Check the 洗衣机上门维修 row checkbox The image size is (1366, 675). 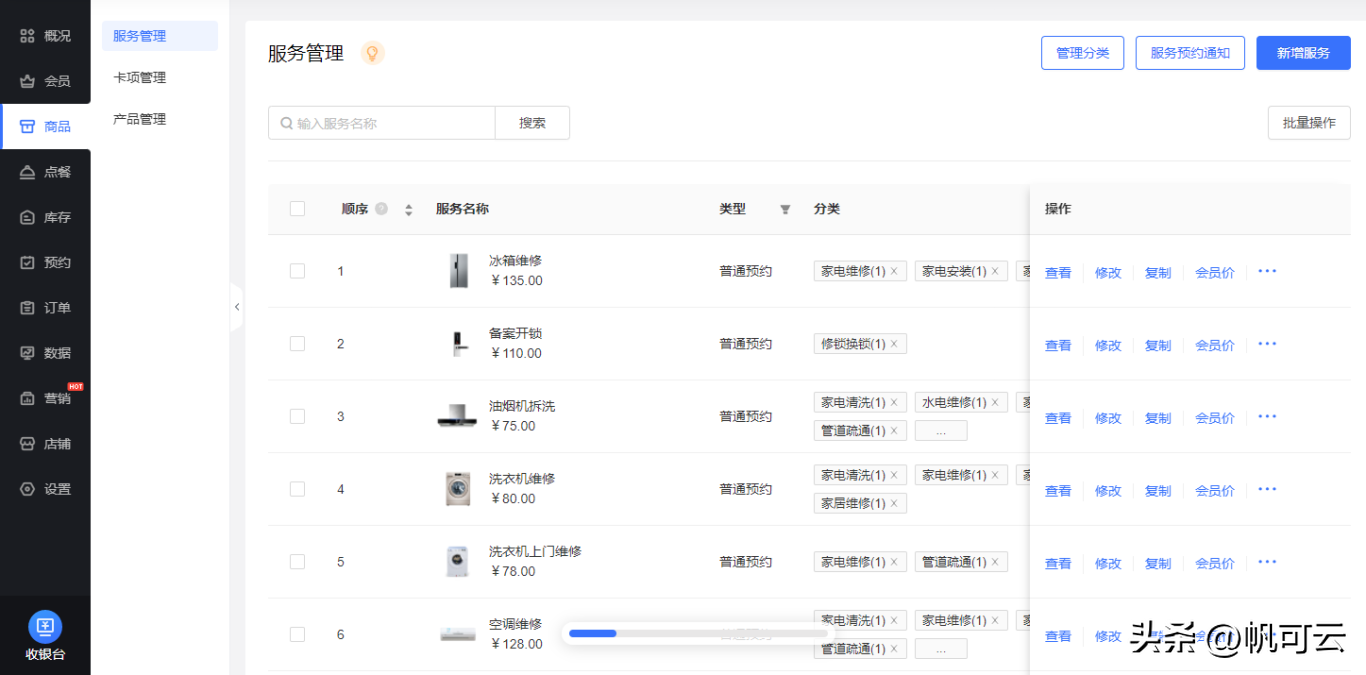point(297,562)
